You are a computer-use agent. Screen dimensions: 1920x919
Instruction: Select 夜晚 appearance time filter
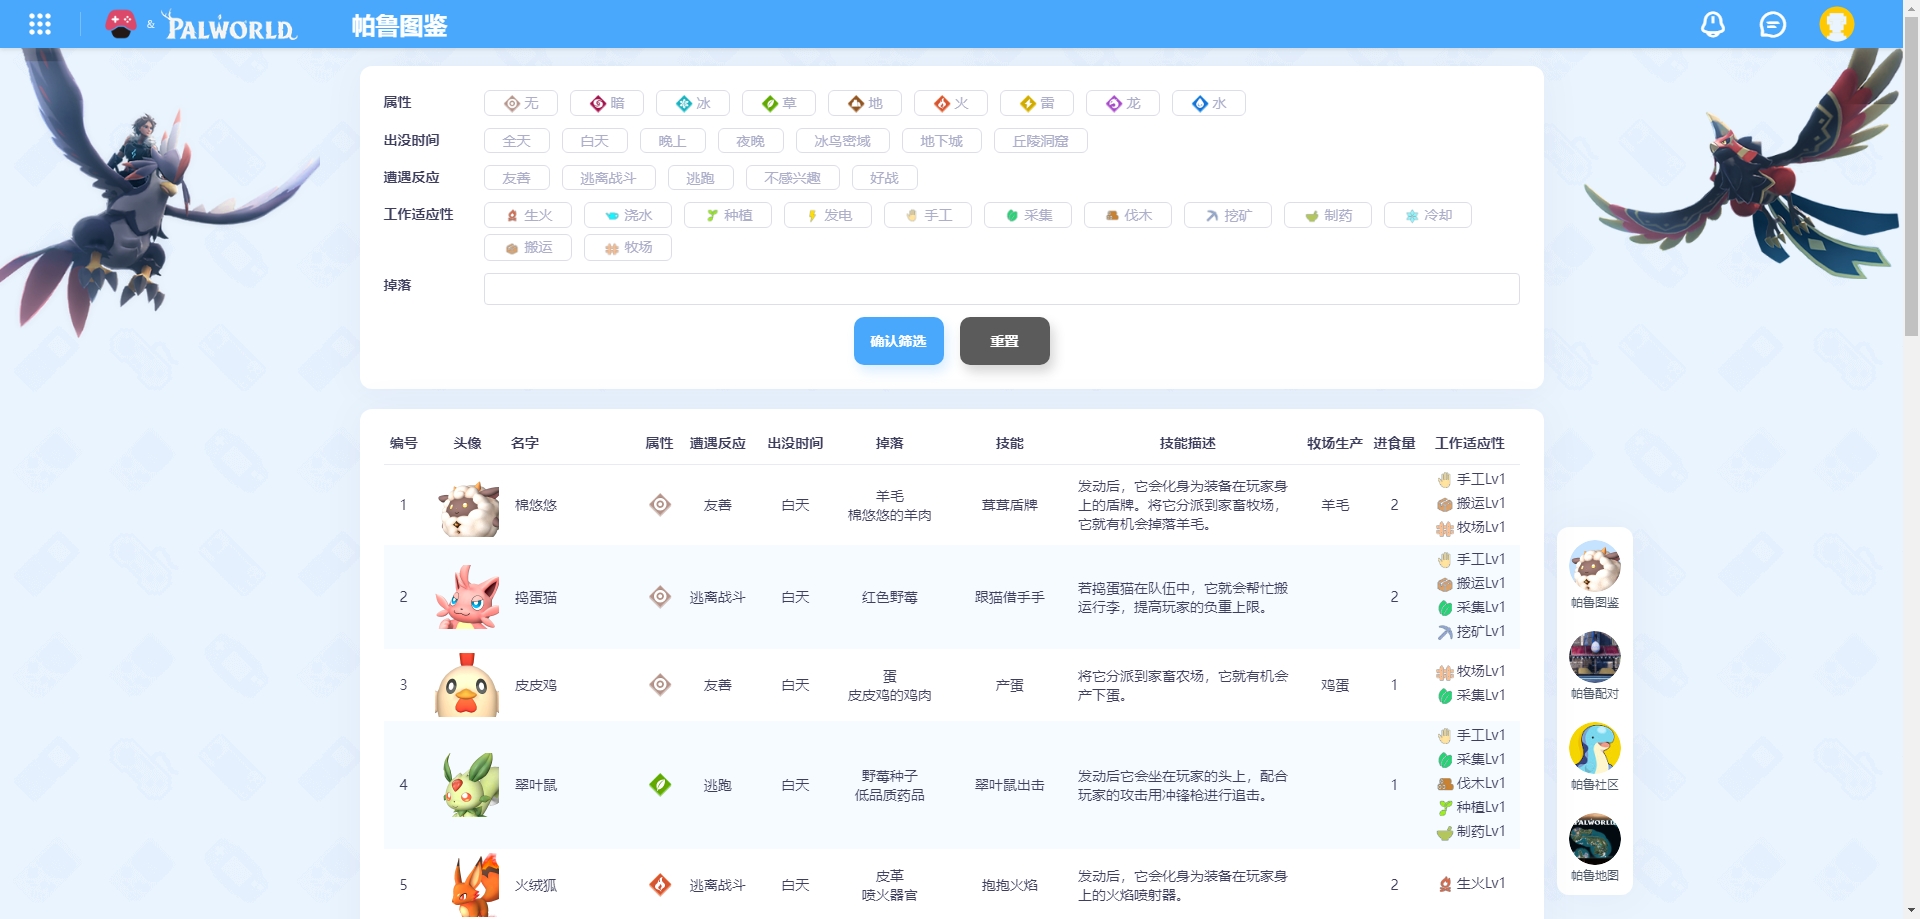click(751, 141)
